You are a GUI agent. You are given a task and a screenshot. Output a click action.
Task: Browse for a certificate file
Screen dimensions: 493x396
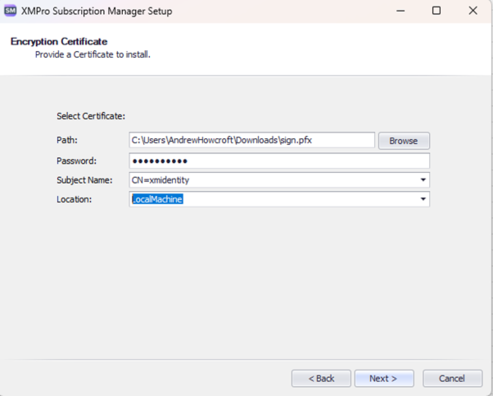[x=404, y=141]
